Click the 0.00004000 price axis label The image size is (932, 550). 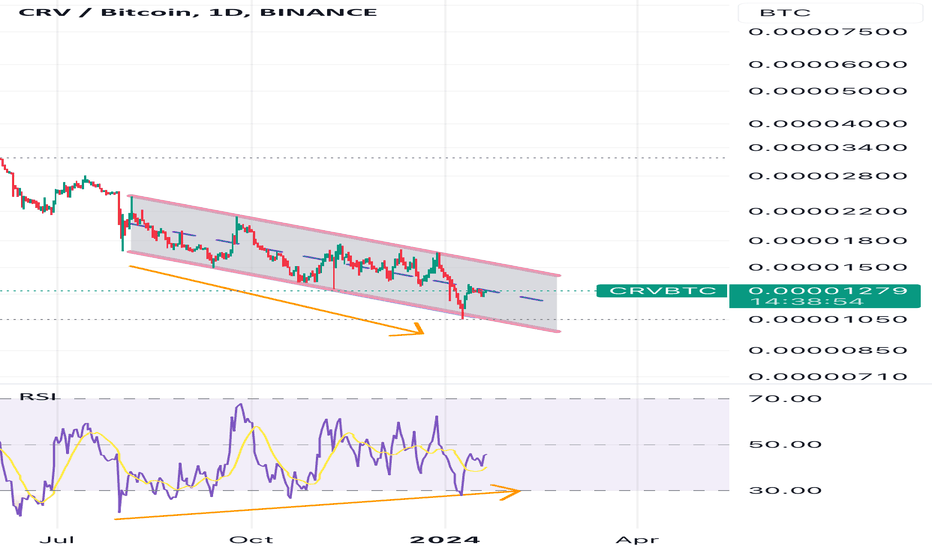click(828, 124)
